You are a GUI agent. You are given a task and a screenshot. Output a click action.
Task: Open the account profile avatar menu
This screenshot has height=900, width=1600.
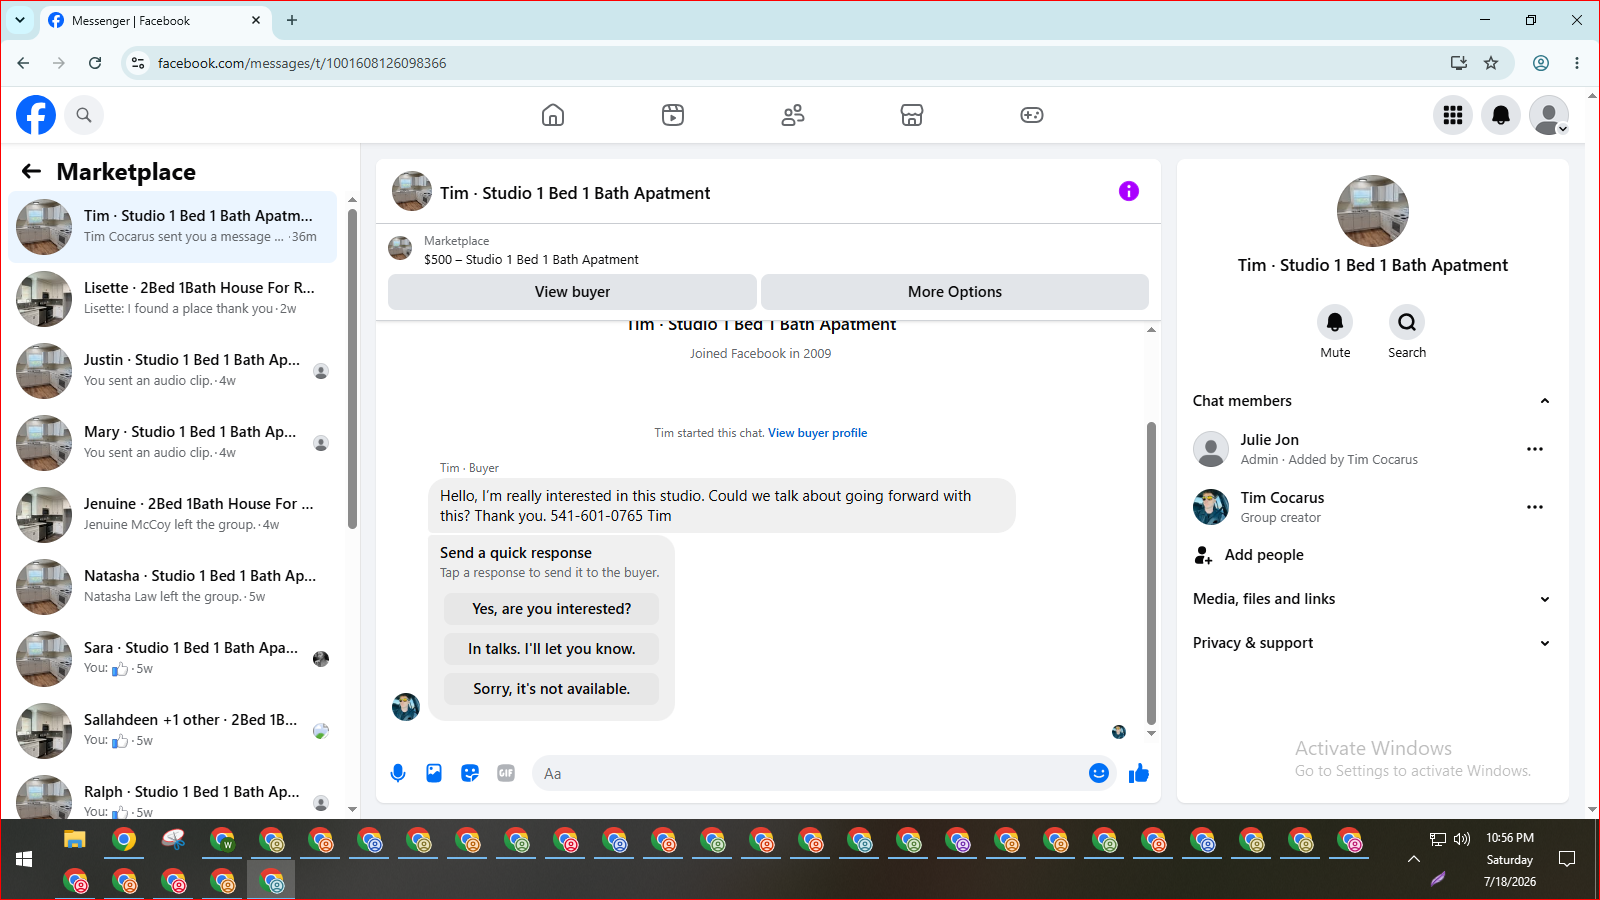click(x=1549, y=115)
